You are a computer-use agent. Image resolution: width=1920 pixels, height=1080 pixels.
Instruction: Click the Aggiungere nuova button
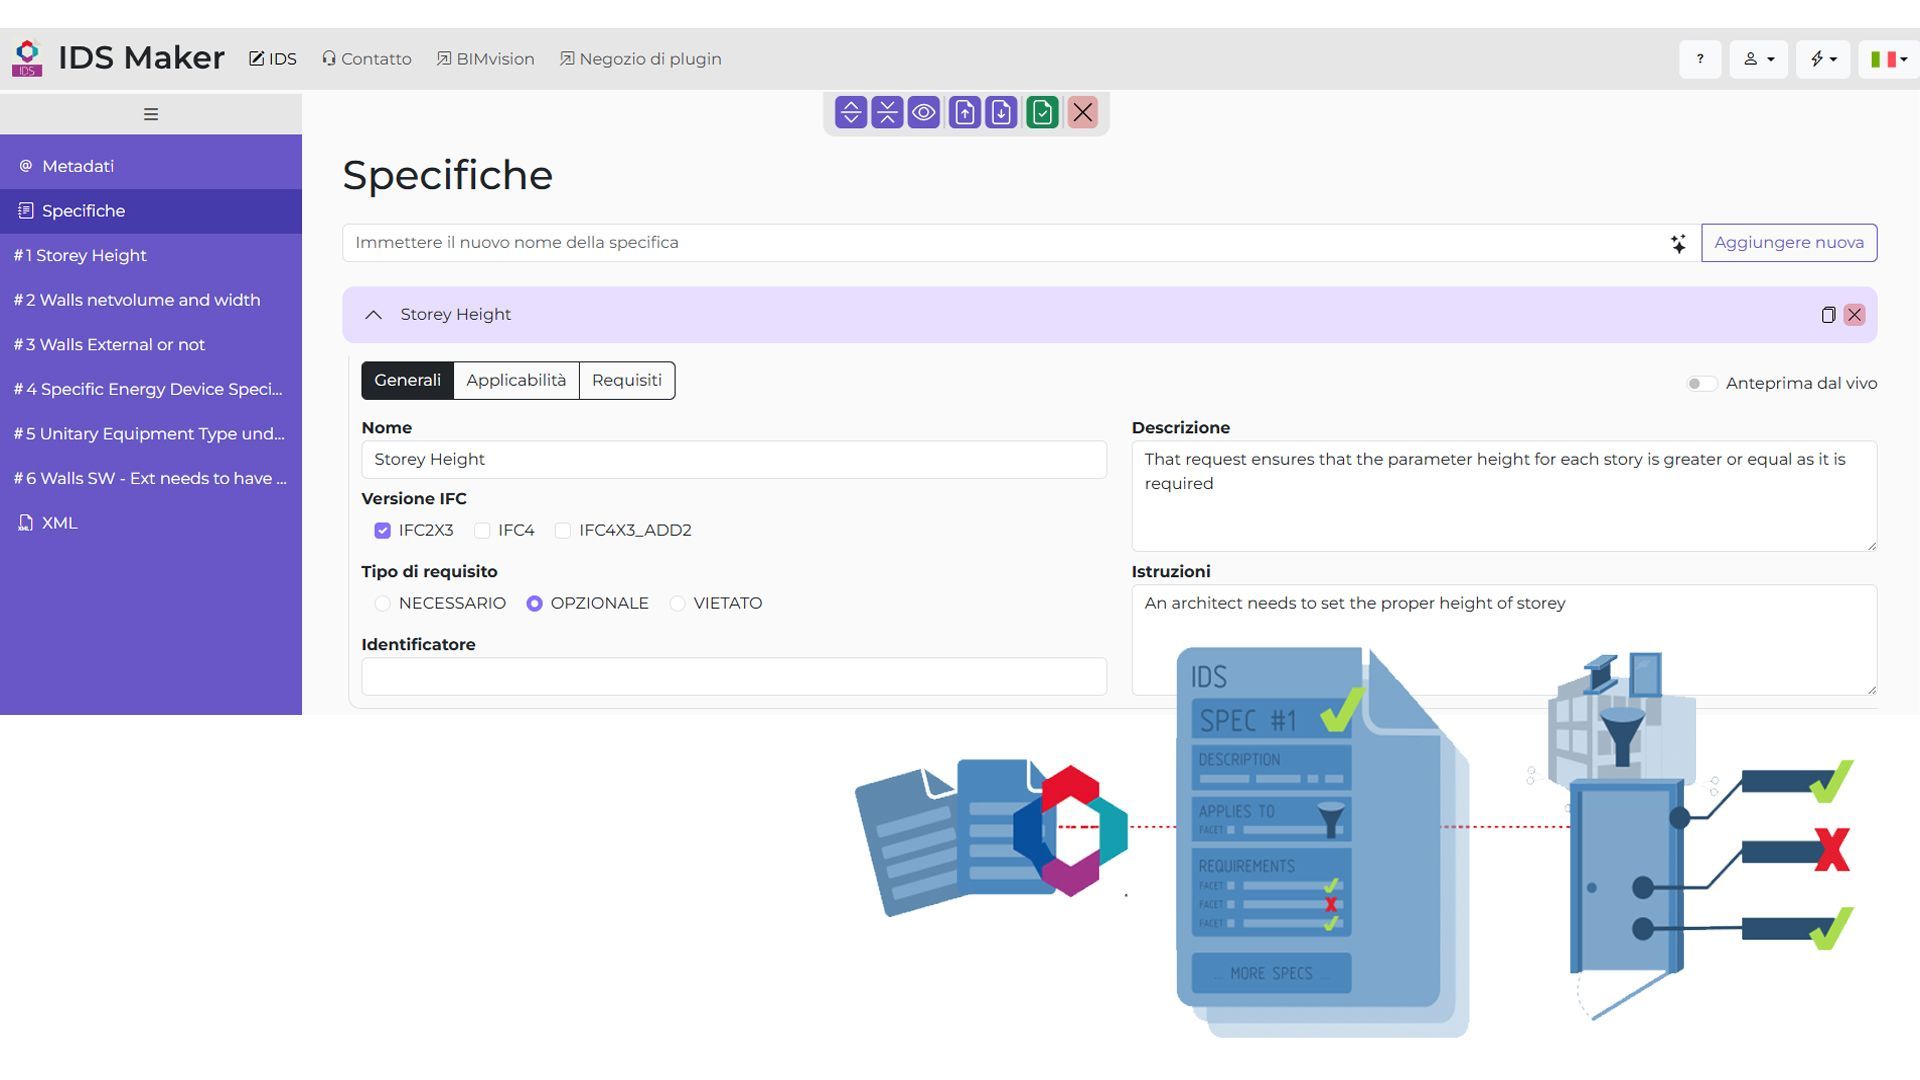tap(1788, 243)
